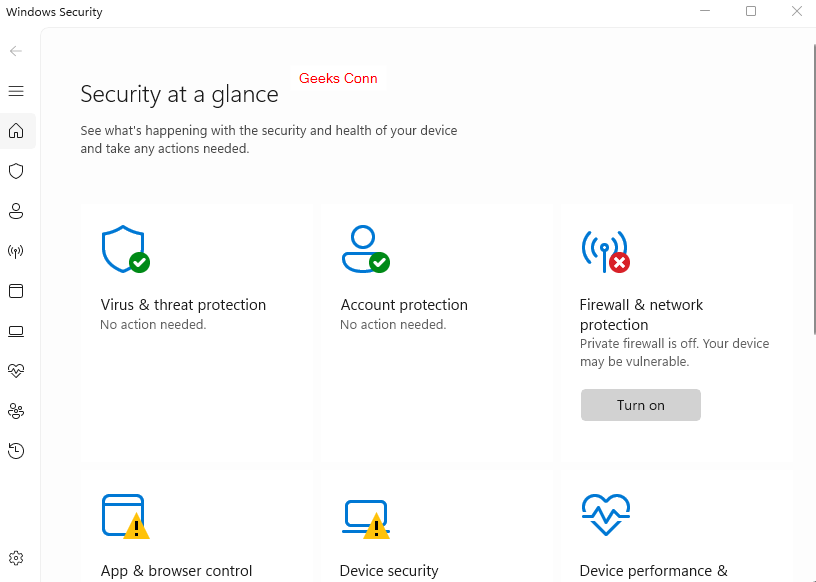Screen dimensions: 816x582
Task: Turn on the private firewall
Action: pyautogui.click(x=640, y=405)
